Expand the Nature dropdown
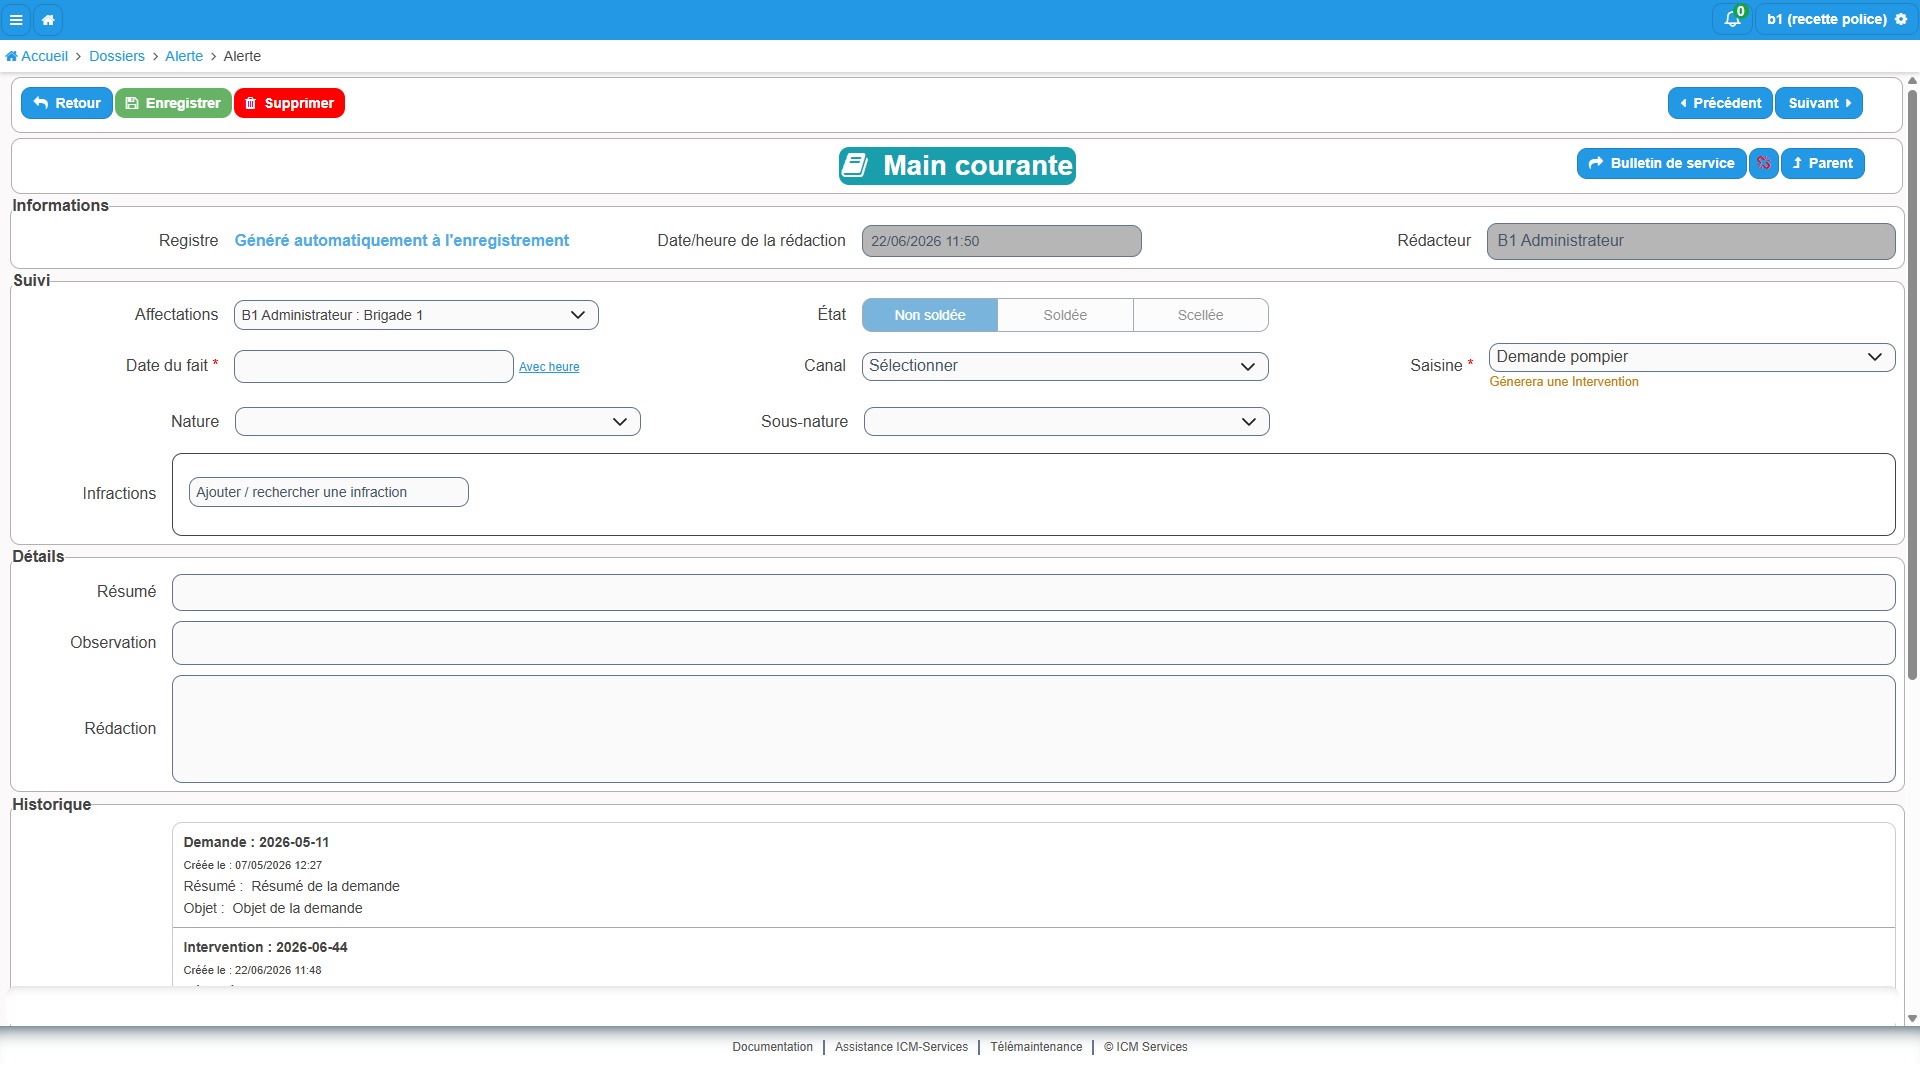Screen dimensions: 1920x1080 click(438, 422)
